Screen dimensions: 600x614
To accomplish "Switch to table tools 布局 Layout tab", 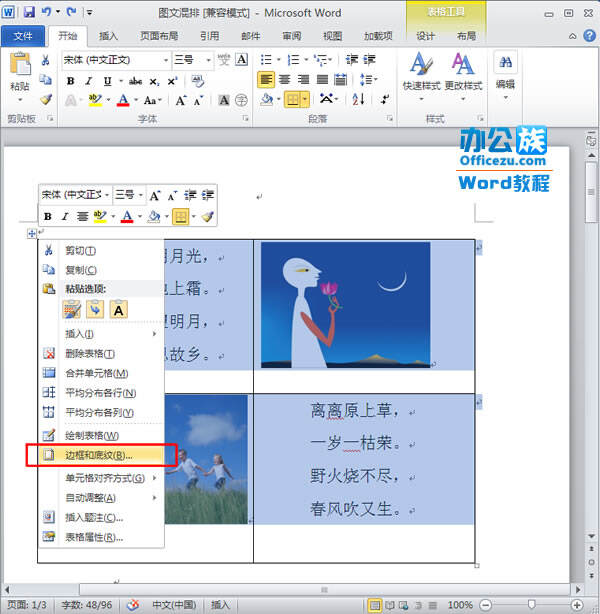I will [466, 36].
